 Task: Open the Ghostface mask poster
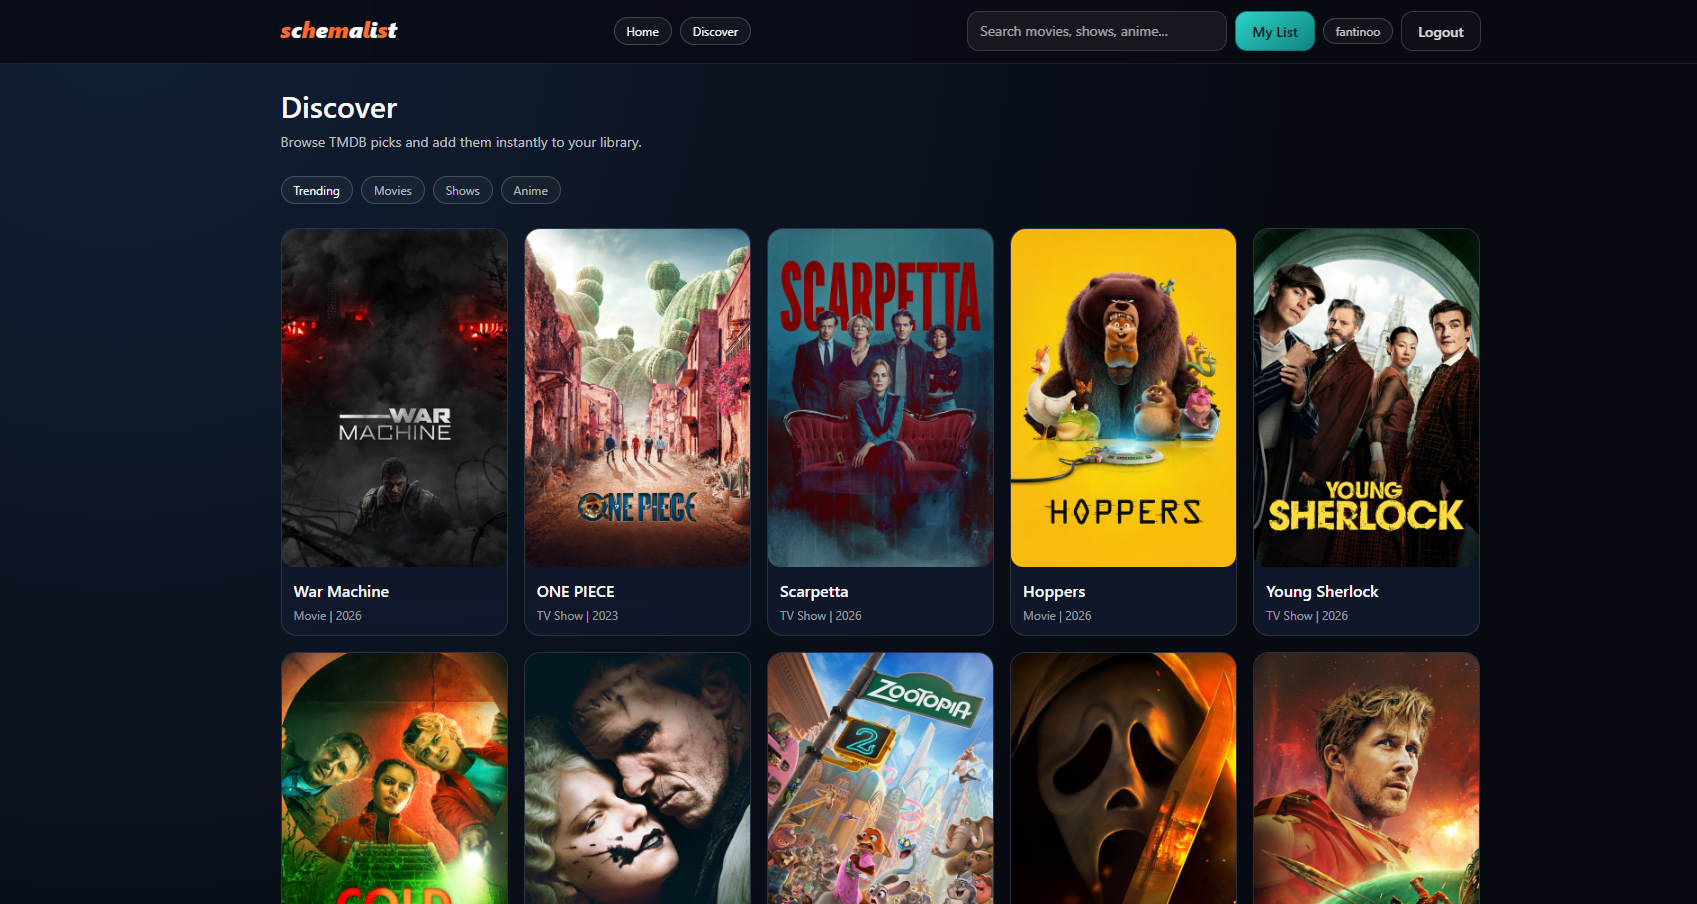(x=1123, y=779)
